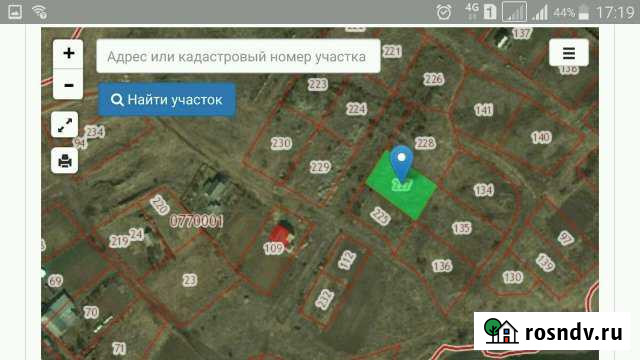This screenshot has height=360, width=640.
Task: Select parcel labeled 139
Action: tap(545, 262)
